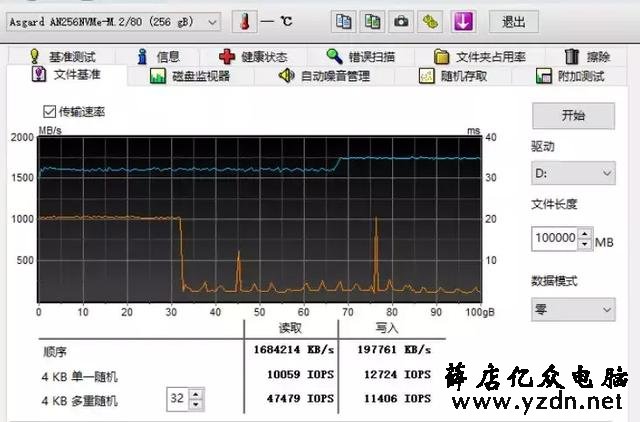Click the 文件长度 100000 input field
The height and width of the screenshot is (422, 640).
tap(554, 239)
